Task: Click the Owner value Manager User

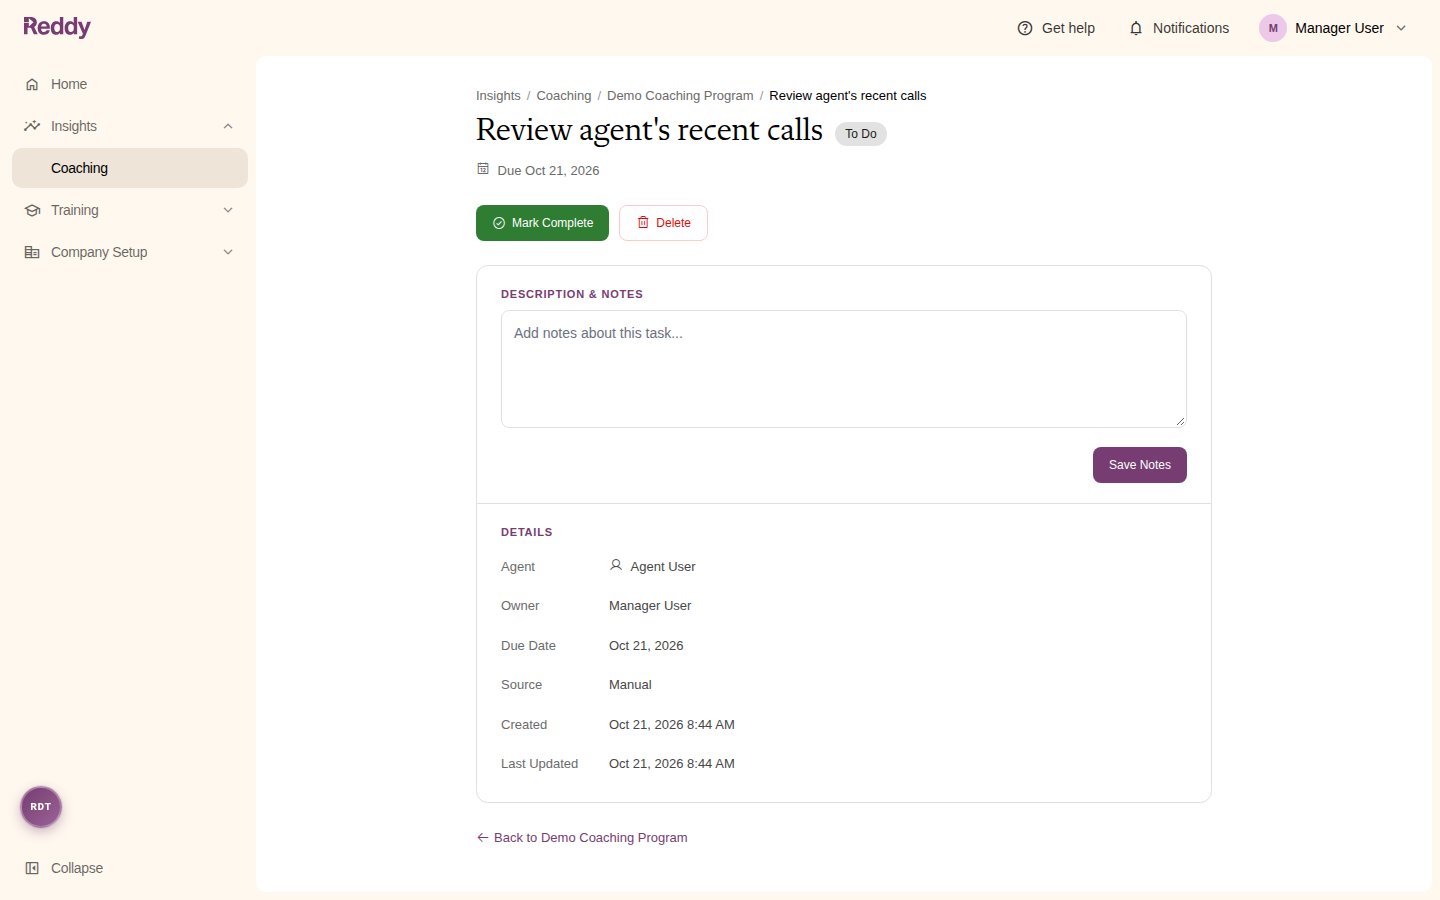Action: click(650, 606)
